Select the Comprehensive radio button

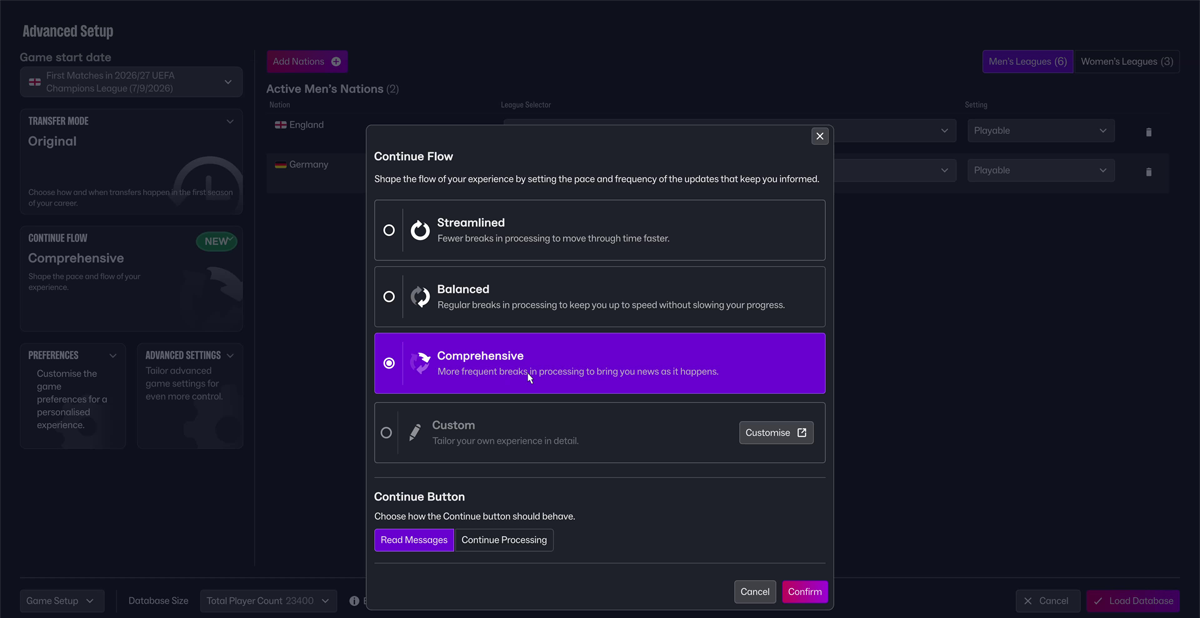pos(389,363)
